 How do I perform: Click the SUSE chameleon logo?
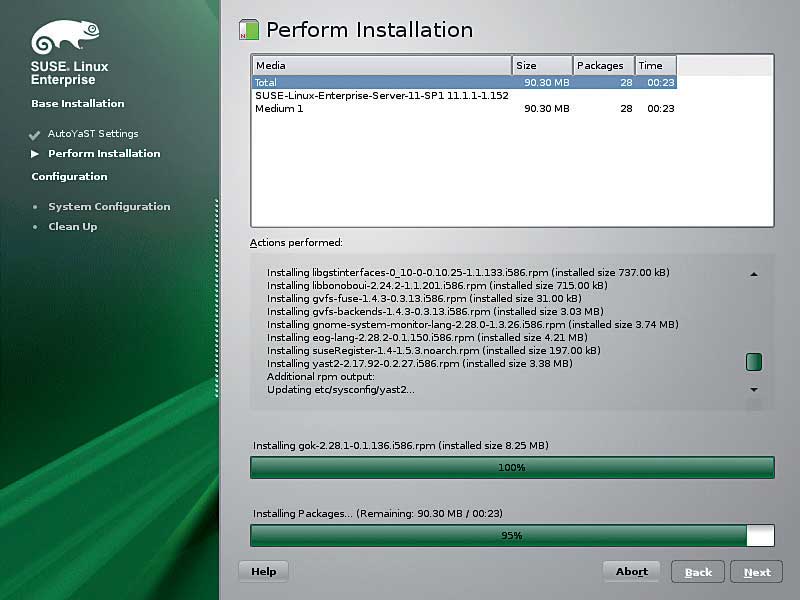[x=65, y=37]
